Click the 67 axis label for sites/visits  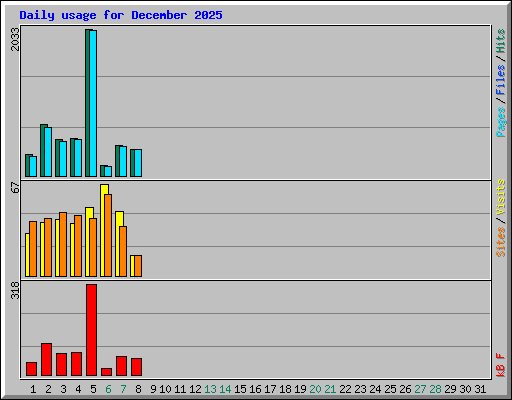(x=15, y=188)
